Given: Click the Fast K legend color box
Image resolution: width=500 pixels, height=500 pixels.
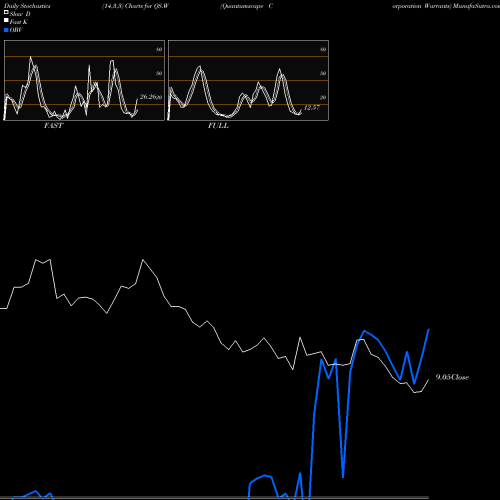Looking at the screenshot, I should coord(6,20).
